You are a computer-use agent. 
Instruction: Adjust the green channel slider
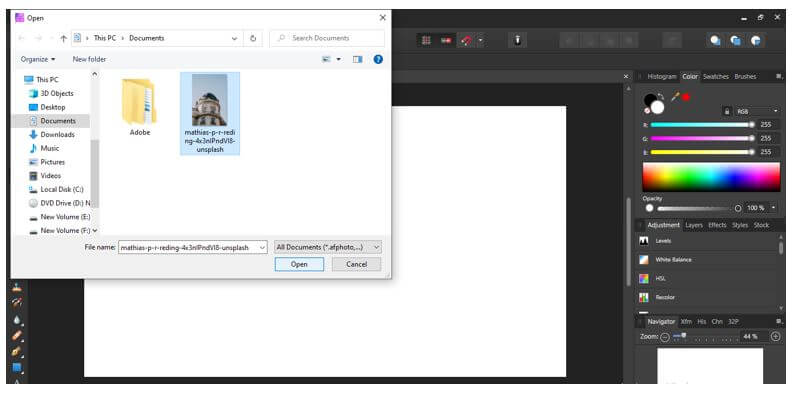pyautogui.click(x=701, y=138)
